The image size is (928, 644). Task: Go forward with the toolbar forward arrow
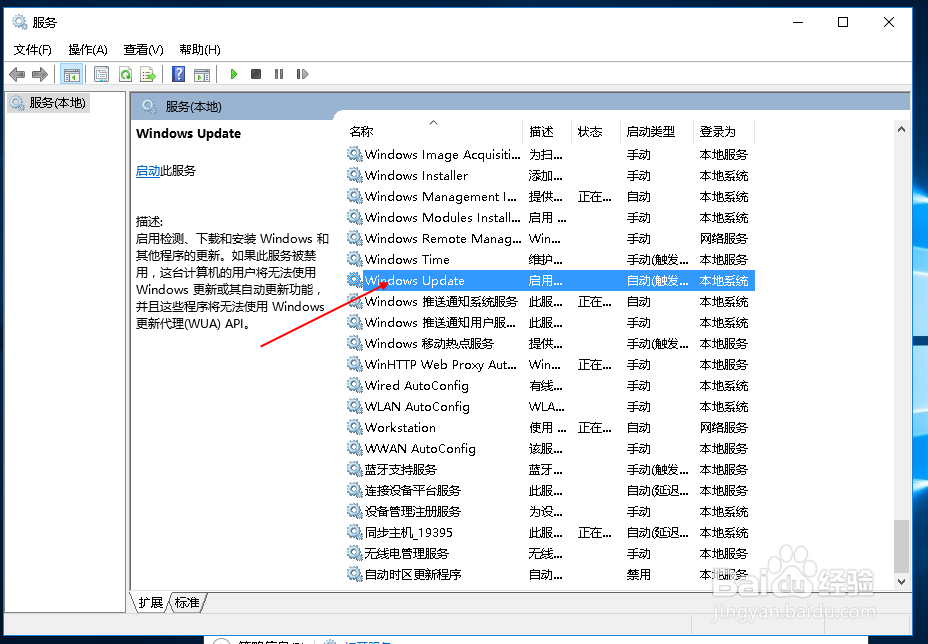point(40,75)
